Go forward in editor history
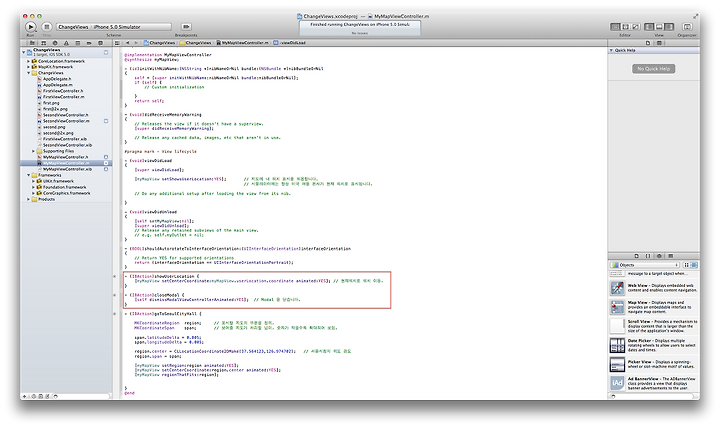The width and height of the screenshot is (720, 428). pos(135,43)
